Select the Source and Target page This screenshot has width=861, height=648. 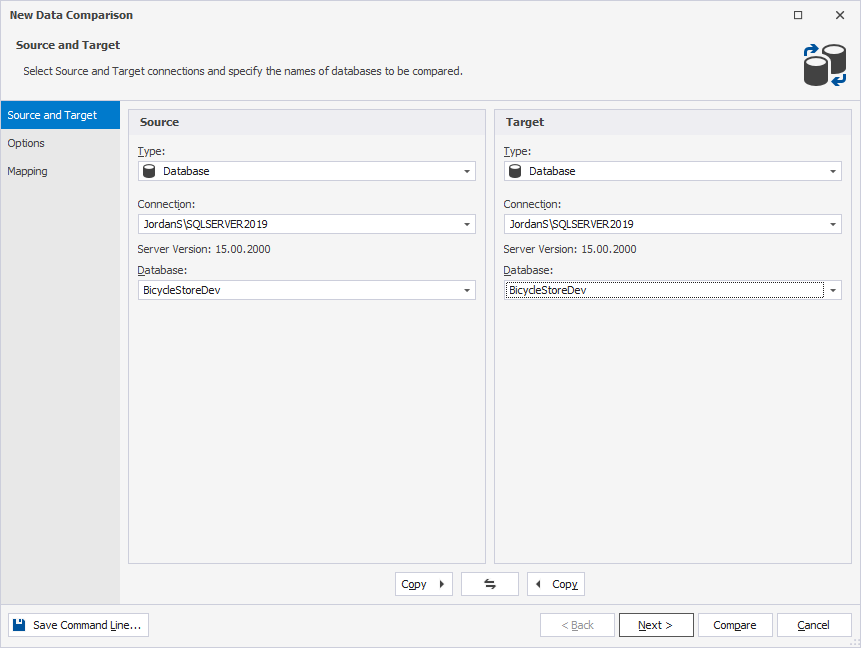pyautogui.click(x=50, y=115)
